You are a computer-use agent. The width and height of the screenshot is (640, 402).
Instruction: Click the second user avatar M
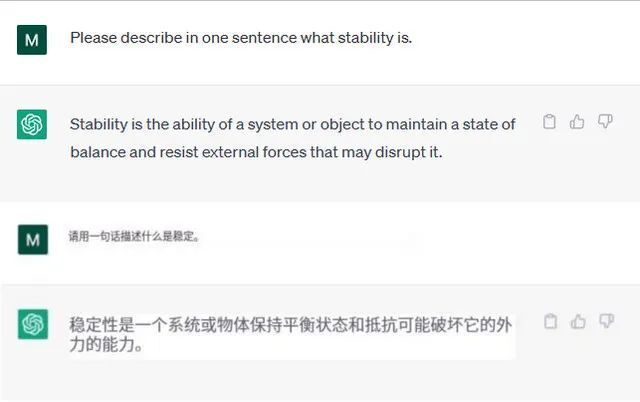pos(33,240)
